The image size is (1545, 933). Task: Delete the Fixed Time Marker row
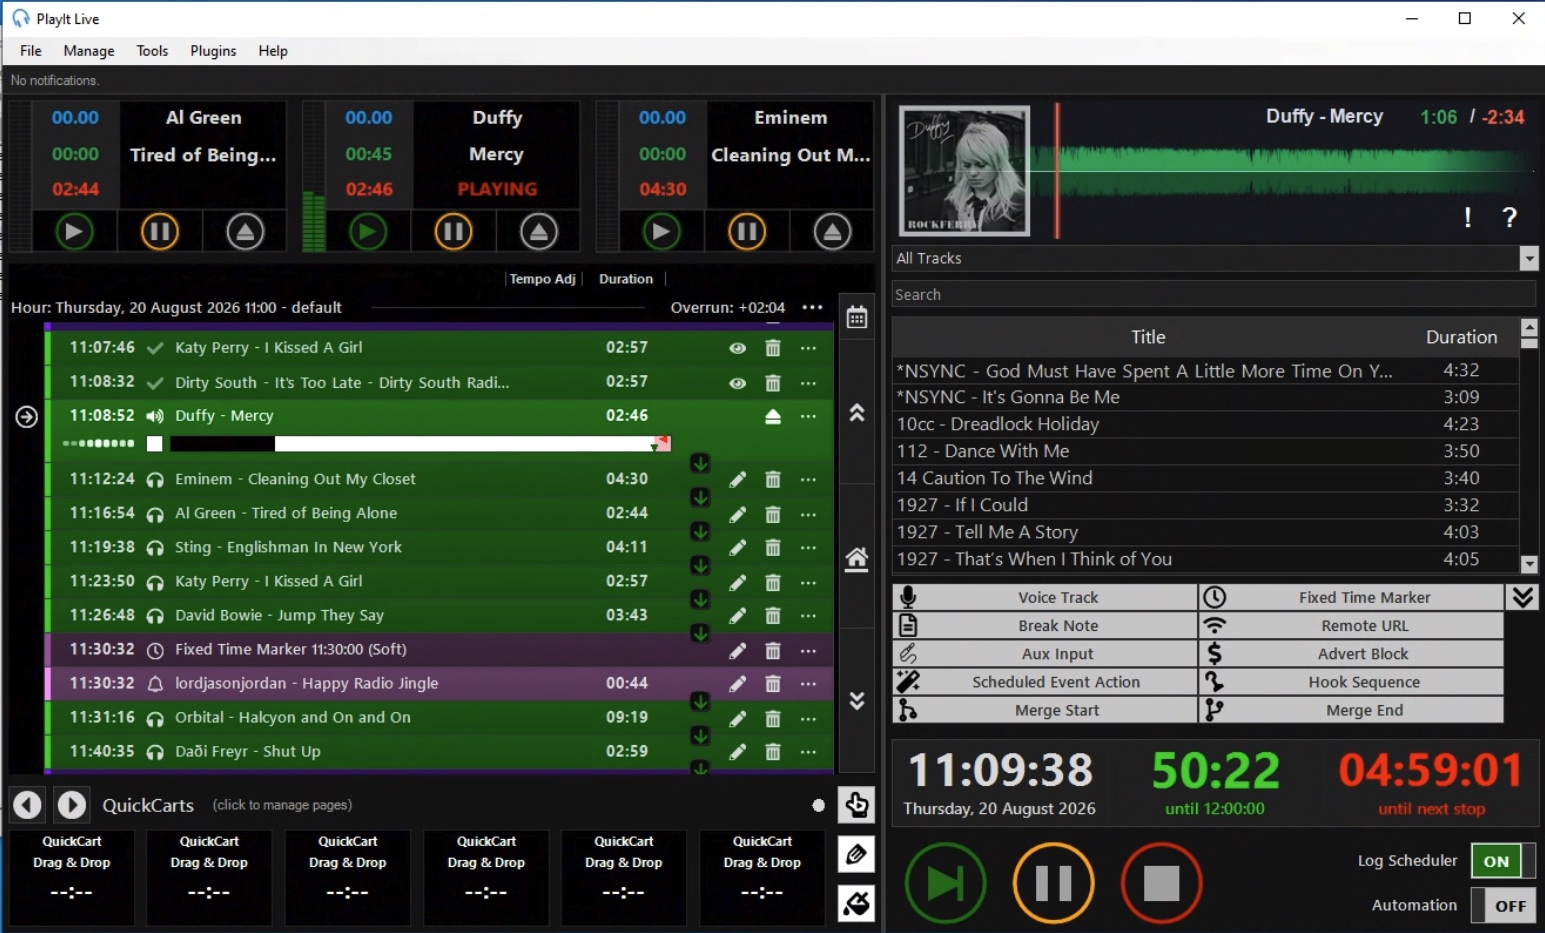pyautogui.click(x=773, y=651)
